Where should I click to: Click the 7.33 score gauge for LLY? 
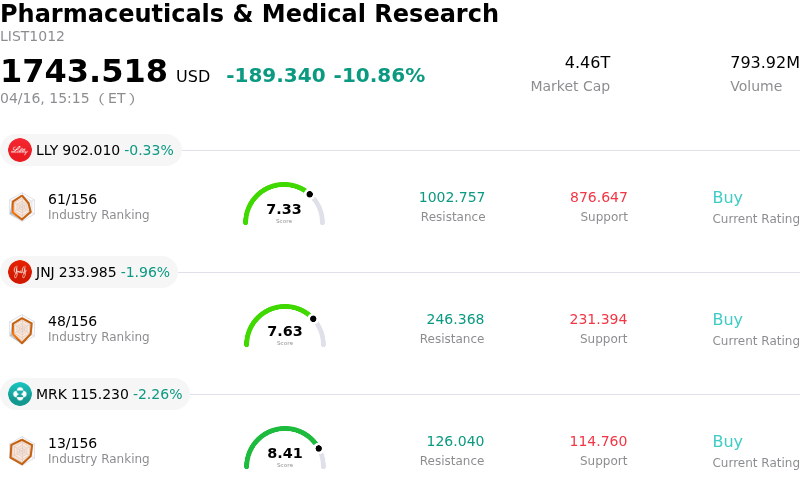pos(284,205)
